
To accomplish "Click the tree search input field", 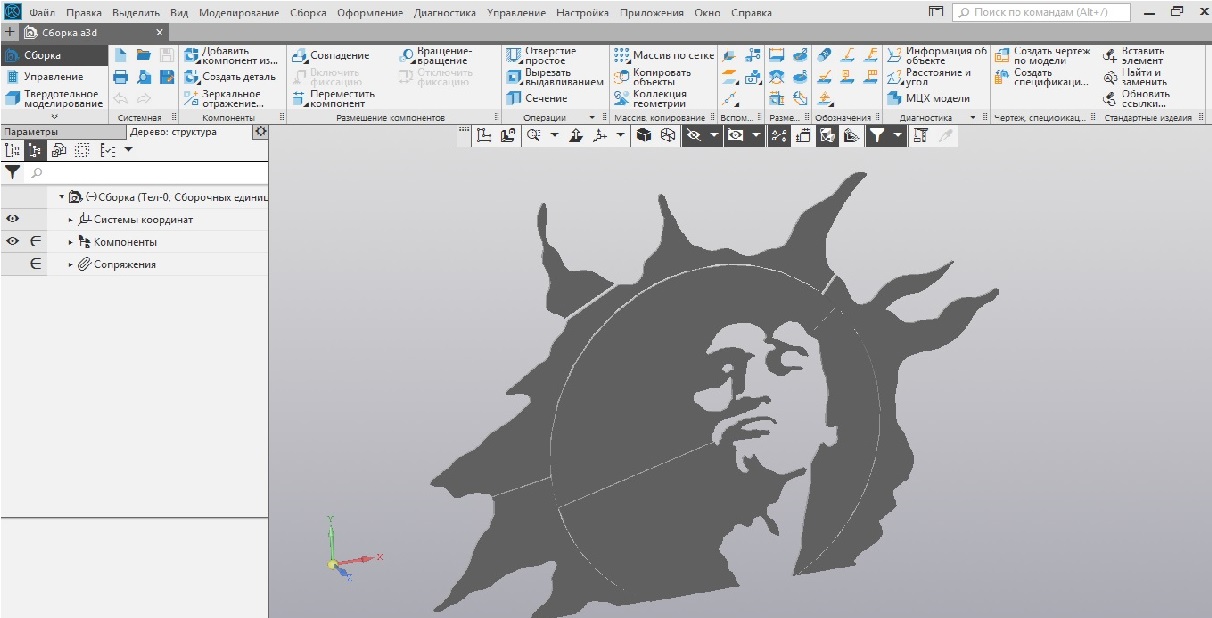I will click(x=147, y=173).
